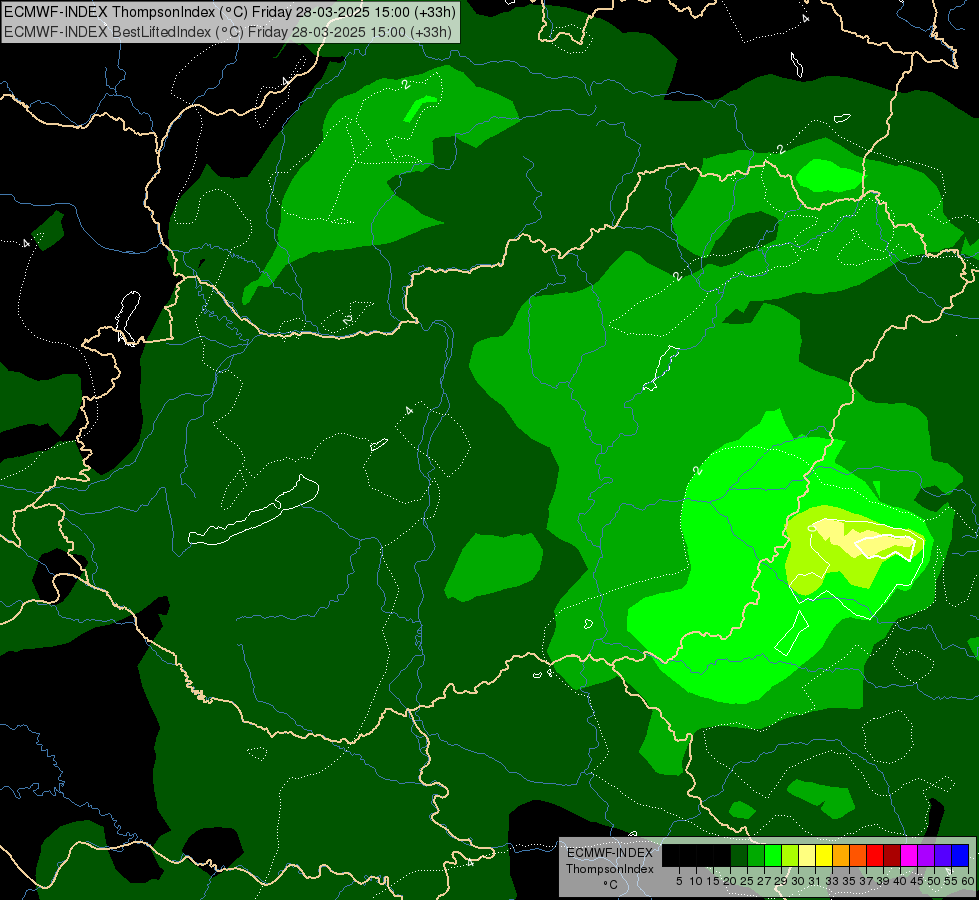This screenshot has height=900, width=979.
Task: Click legend scale value 45
Action: [917, 881]
